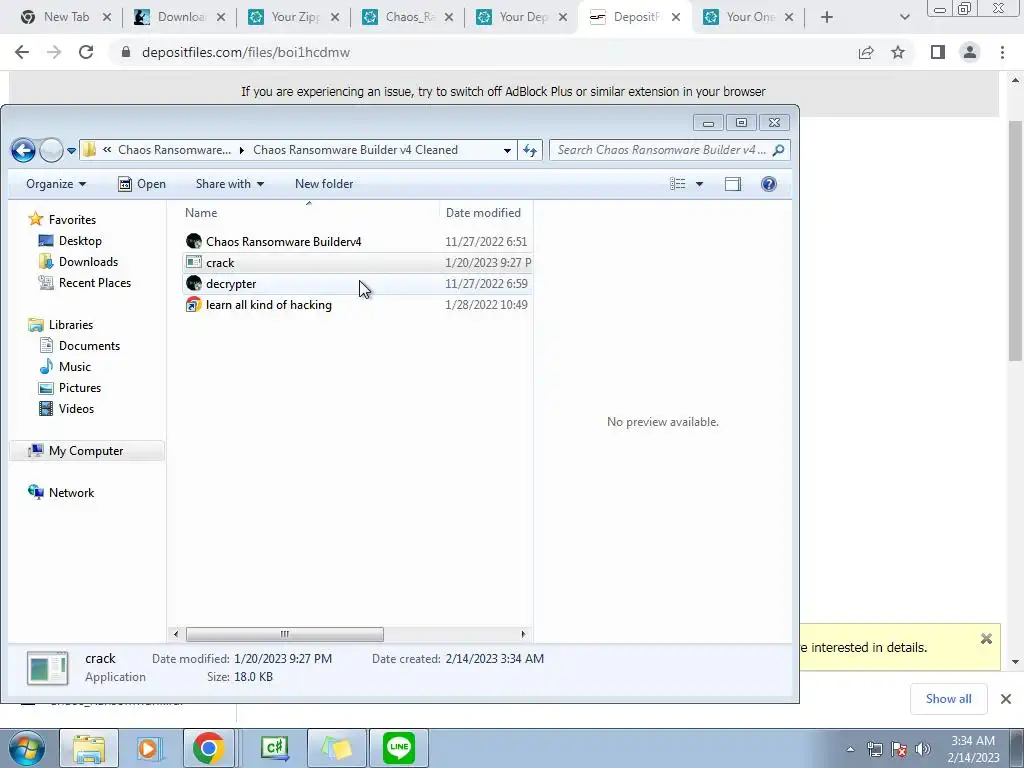The height and width of the screenshot is (768, 1024).
Task: Select My Computer in the navigation pane
Action: 86,451
